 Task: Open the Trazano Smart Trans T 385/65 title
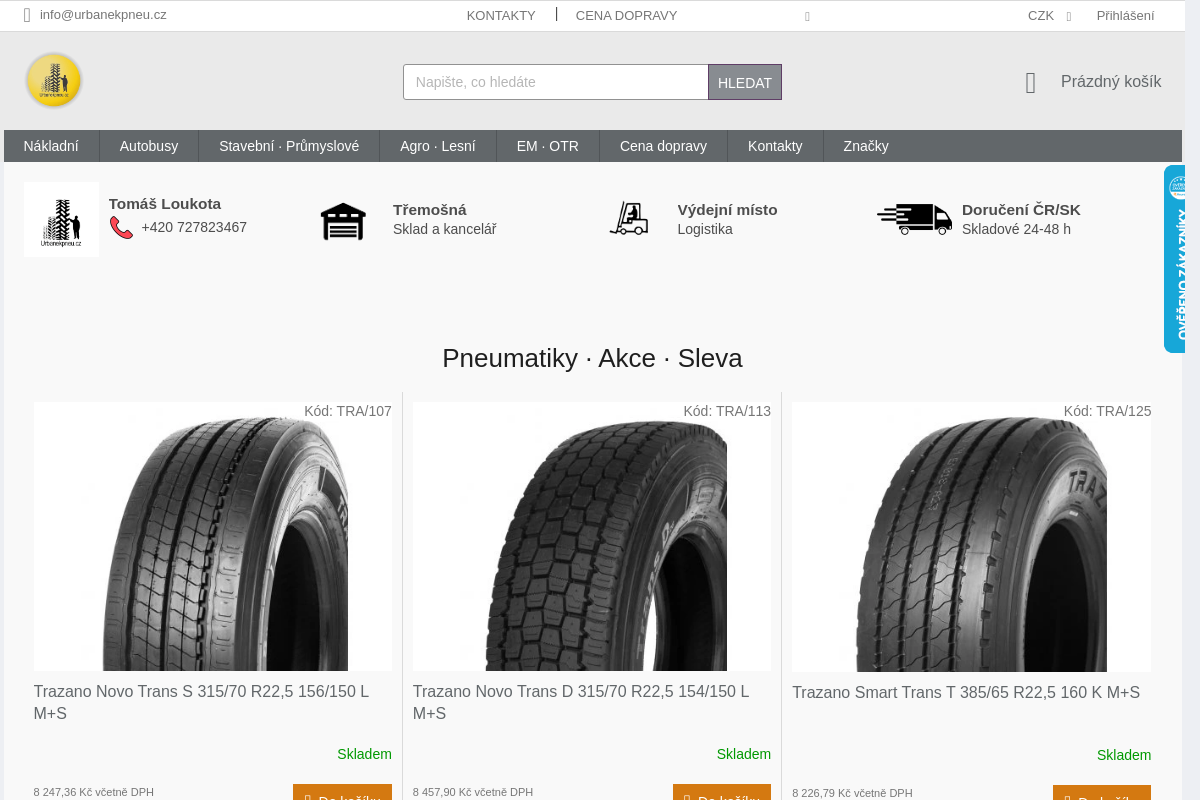(966, 692)
